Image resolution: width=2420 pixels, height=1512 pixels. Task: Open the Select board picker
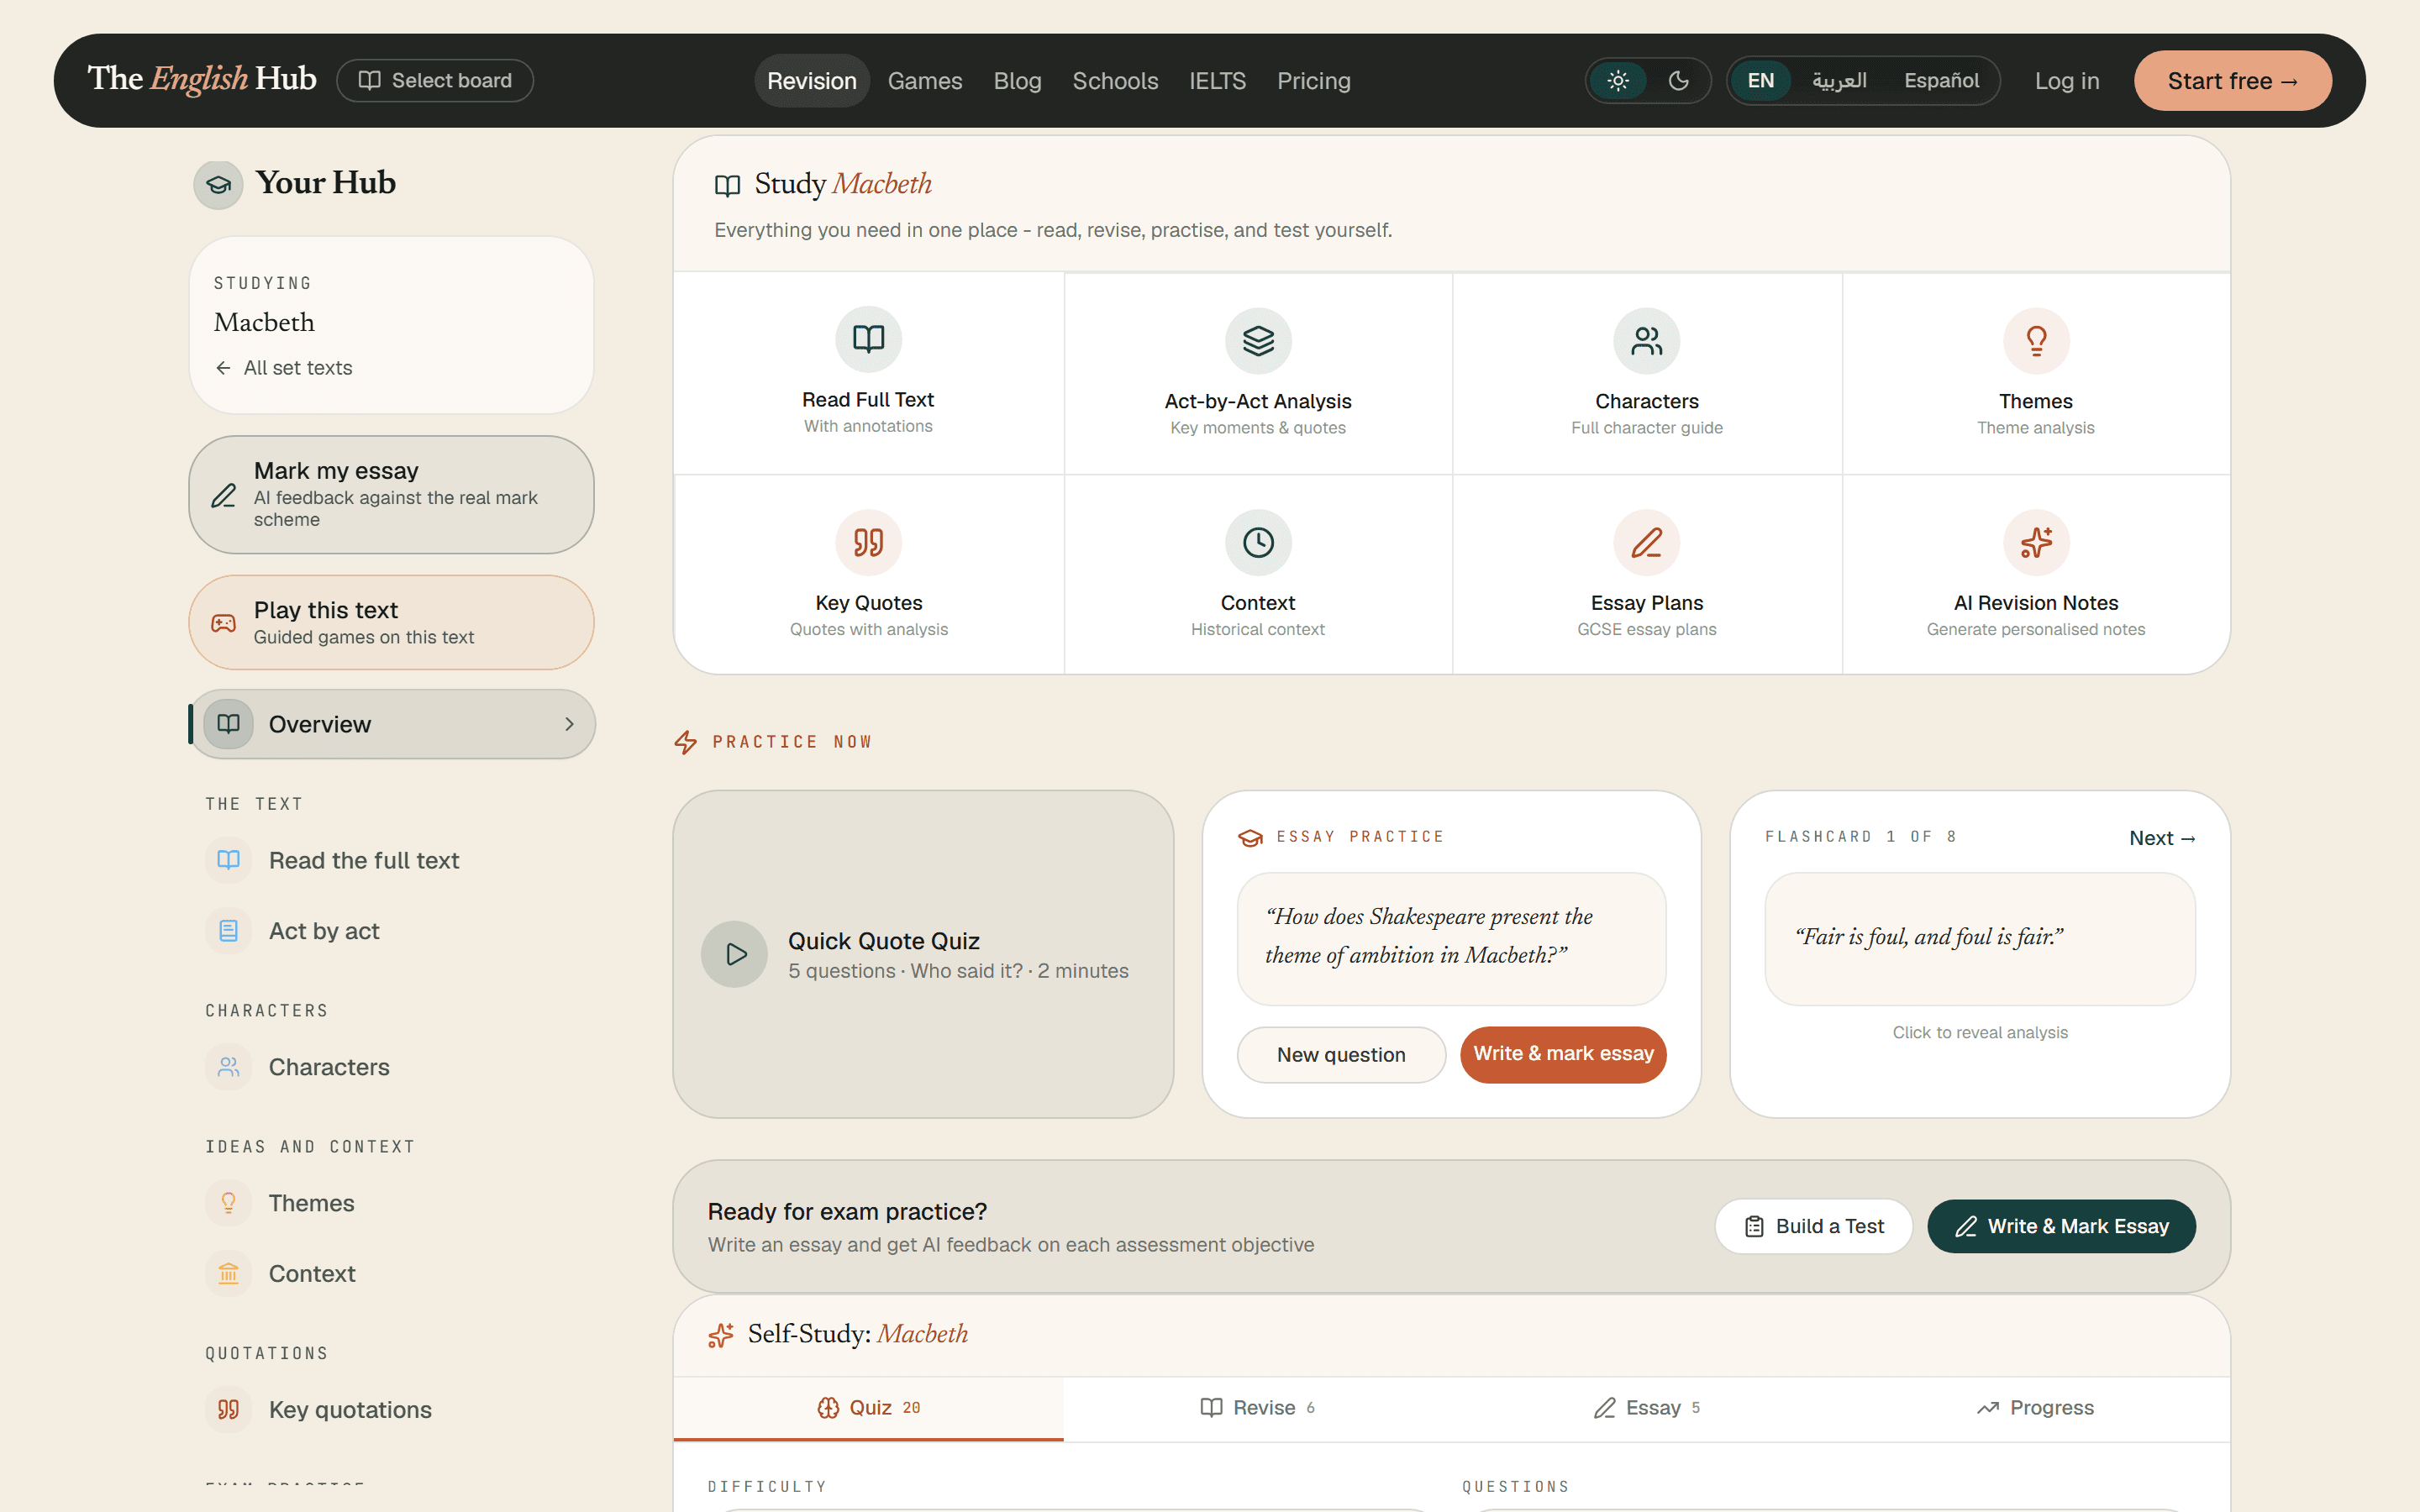pos(435,81)
